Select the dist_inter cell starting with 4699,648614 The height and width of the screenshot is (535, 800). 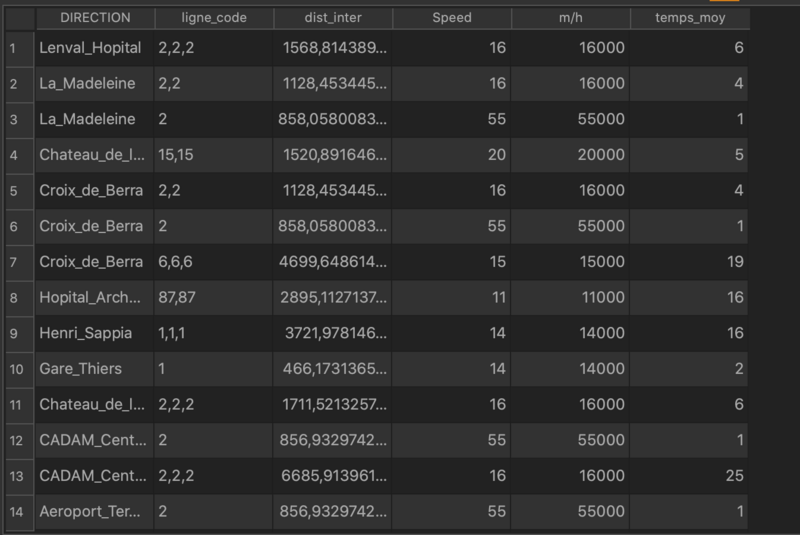(x=332, y=262)
